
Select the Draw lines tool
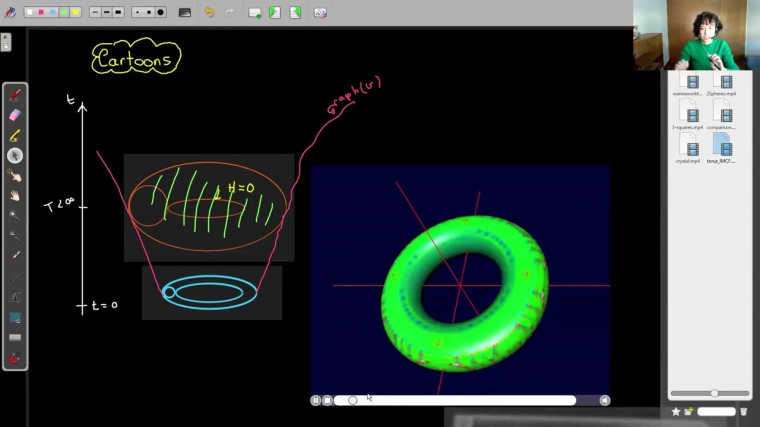[x=15, y=276]
